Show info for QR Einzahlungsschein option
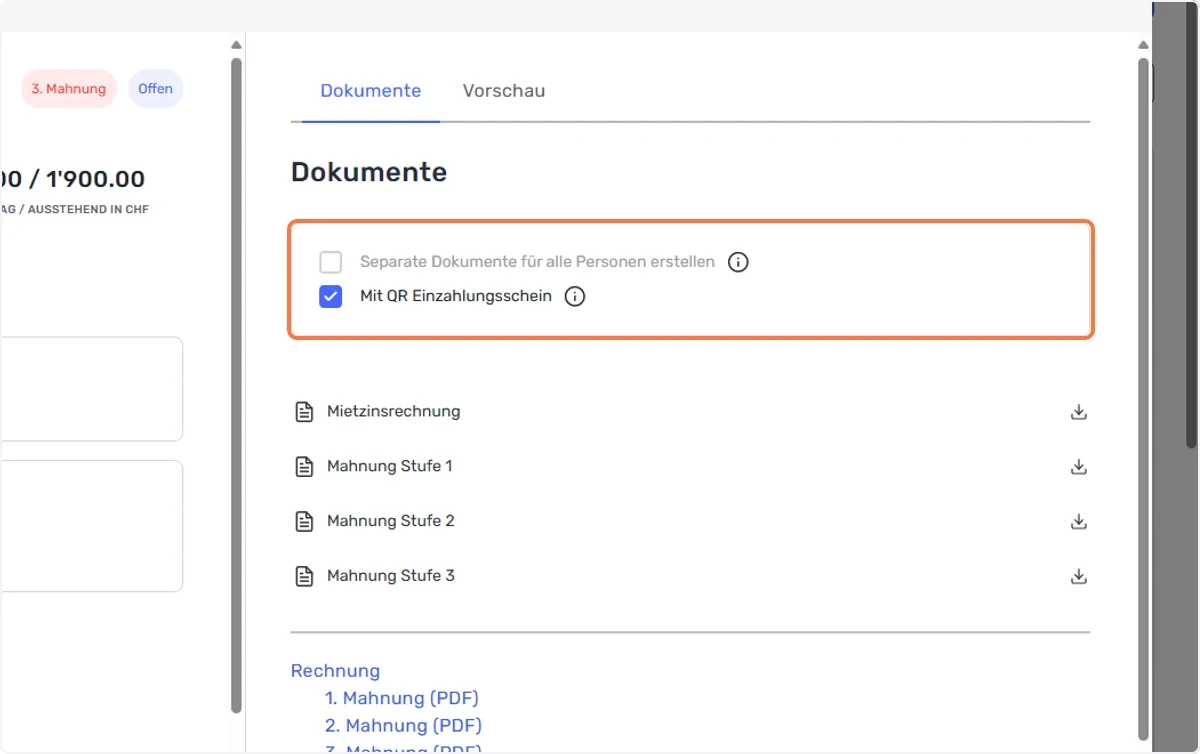 575,297
